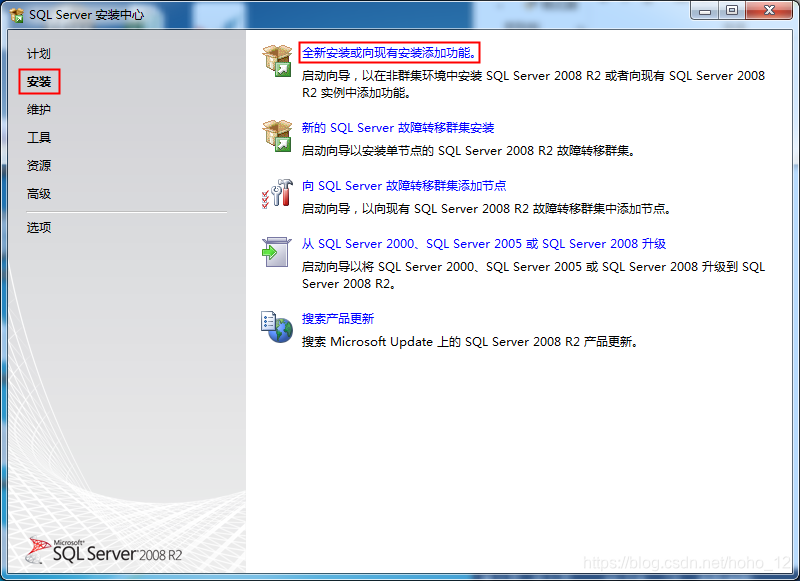Viewport: 800px width, 581px height.
Task: Open the 选项 sidebar page
Action: tap(39, 227)
